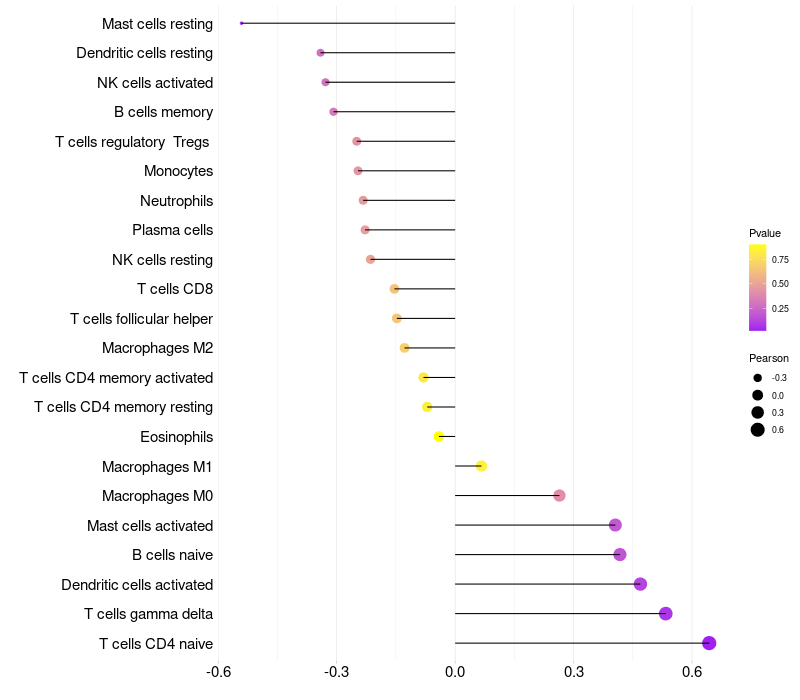This screenshot has height=700, width=800.
Task: Click the Pvalue color gradient bar
Action: coord(757,287)
